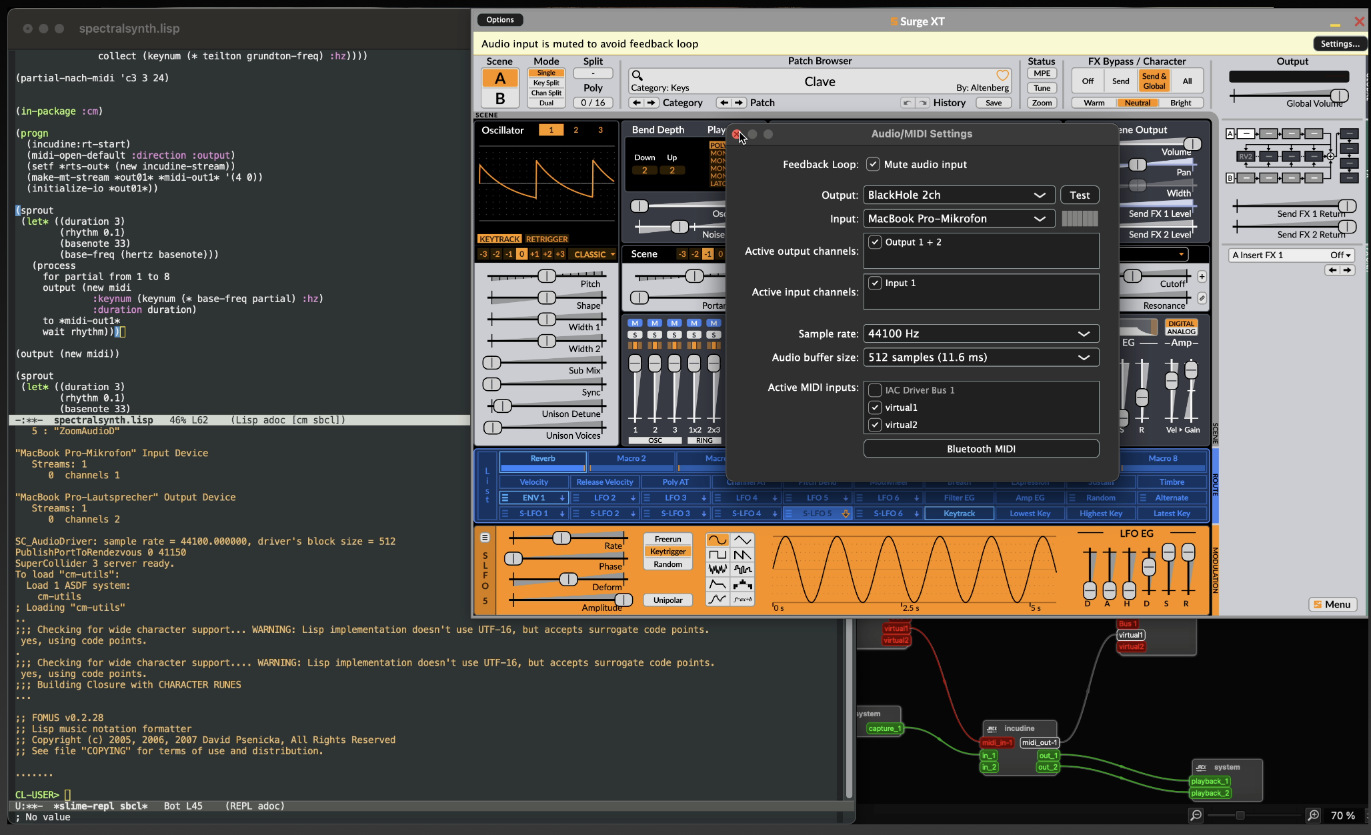Open the LFO 2 modulator arrow menu
This screenshot has width=1371, height=835.
pyautogui.click(x=633, y=497)
